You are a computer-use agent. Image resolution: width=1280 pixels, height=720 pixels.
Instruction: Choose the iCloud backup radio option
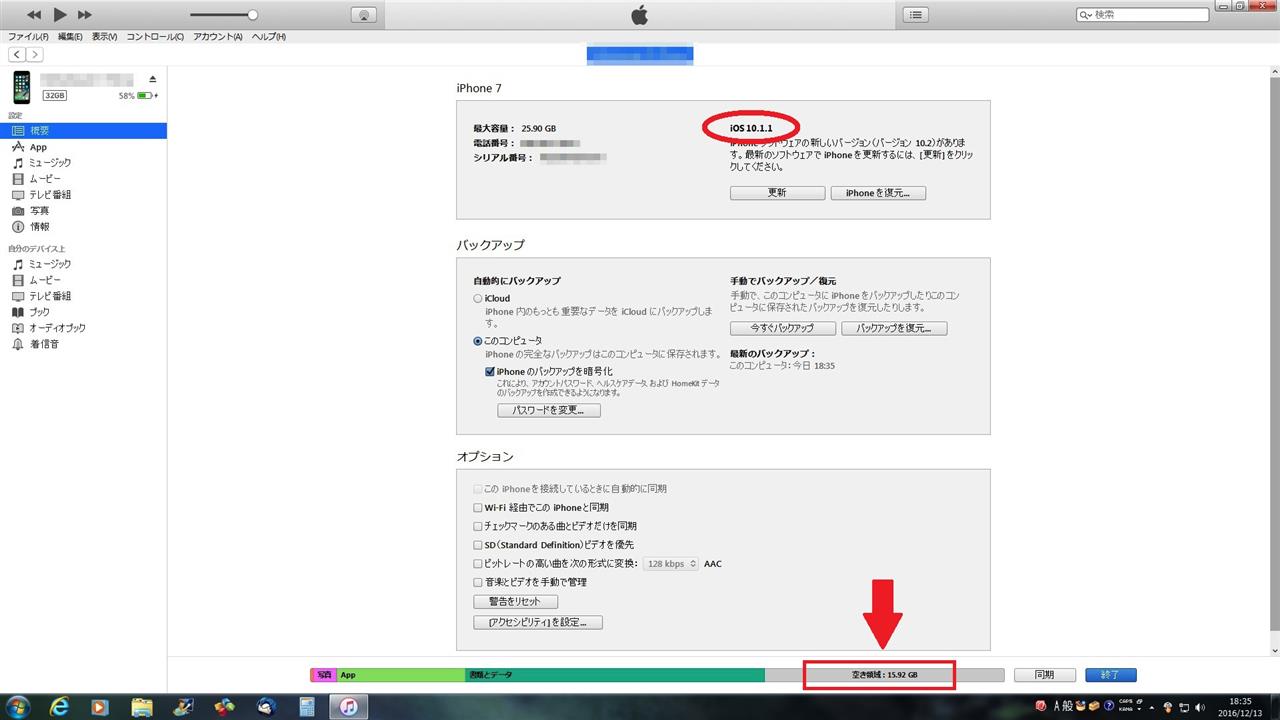pyautogui.click(x=478, y=298)
